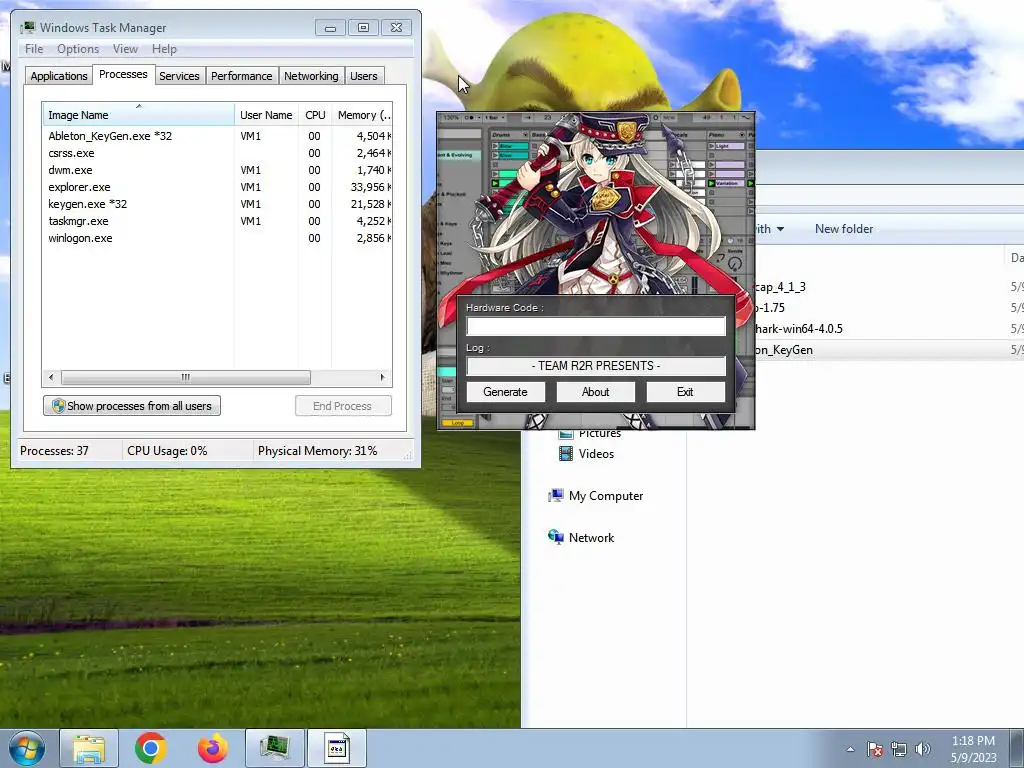Open Action Center flag icon
This screenshot has width=1024, height=768.
875,749
